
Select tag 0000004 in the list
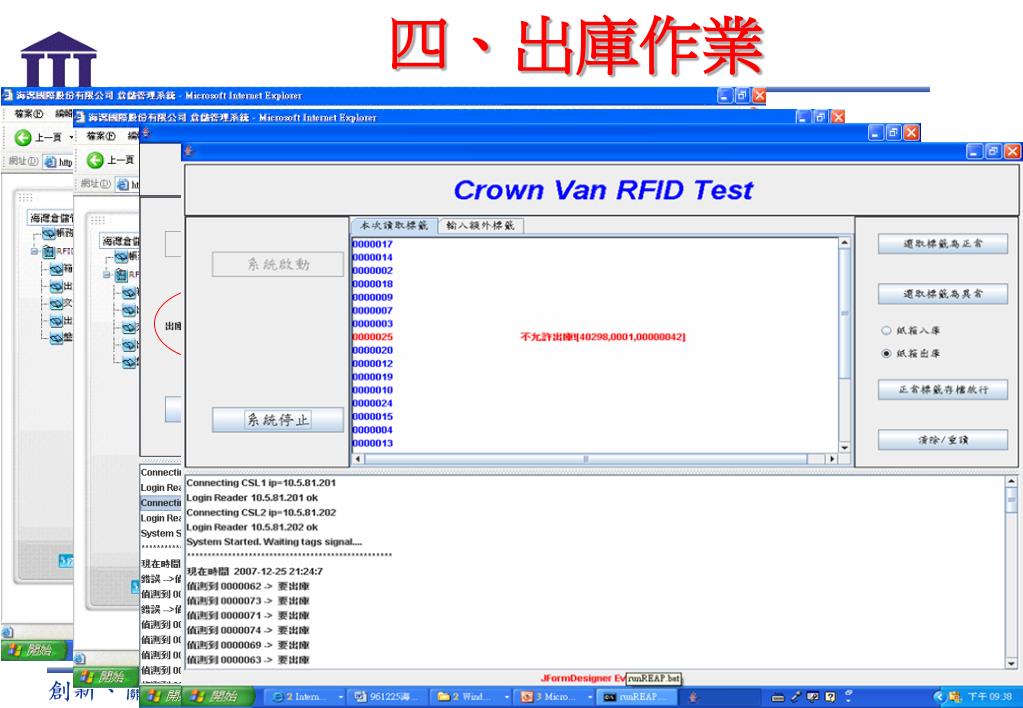tap(373, 429)
